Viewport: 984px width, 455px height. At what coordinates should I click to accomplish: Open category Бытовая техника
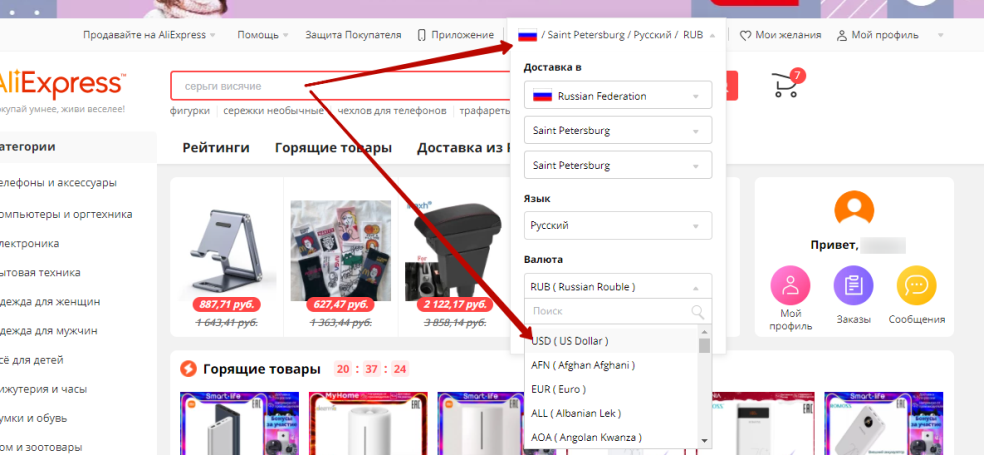(x=40, y=273)
